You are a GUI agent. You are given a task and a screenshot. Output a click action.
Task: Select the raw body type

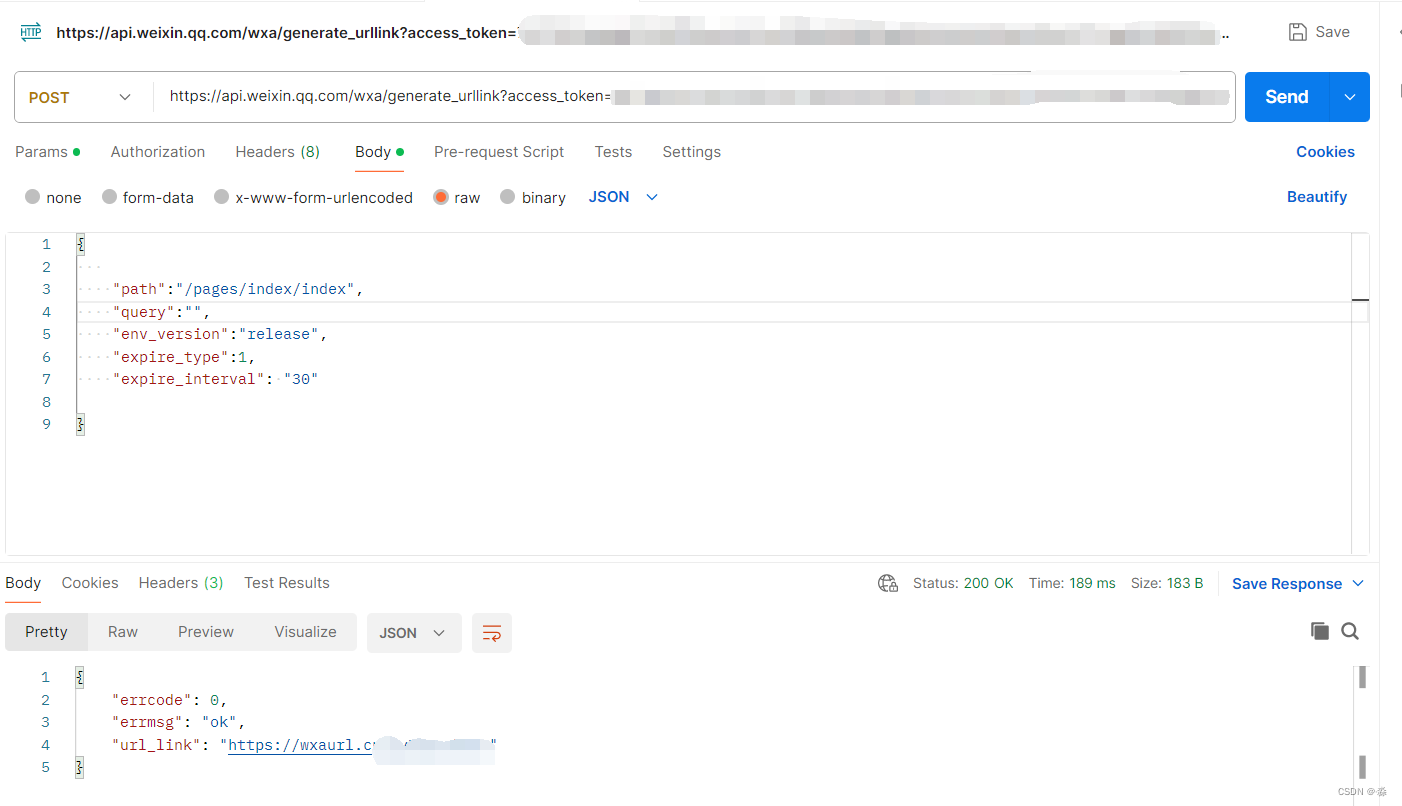[440, 197]
